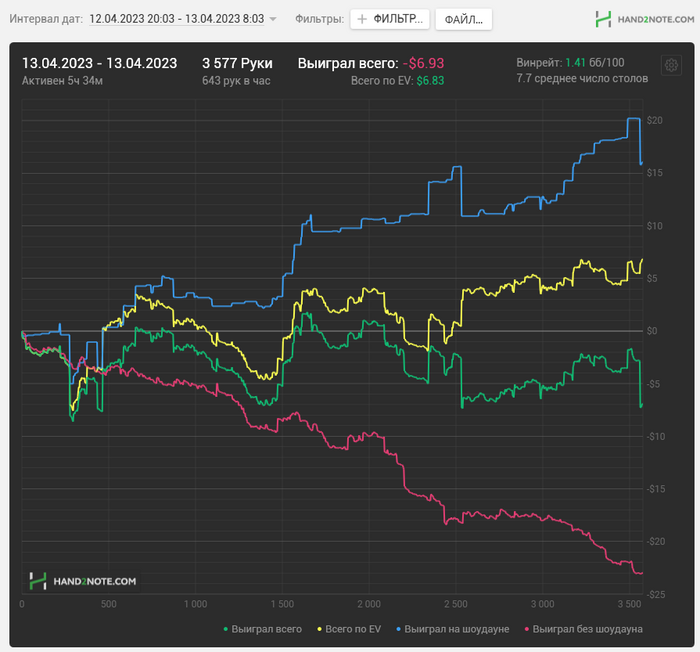Screen dimensions: 700x652
Task: Add a new filter with ФИЛЬТР button
Action: coord(390,19)
